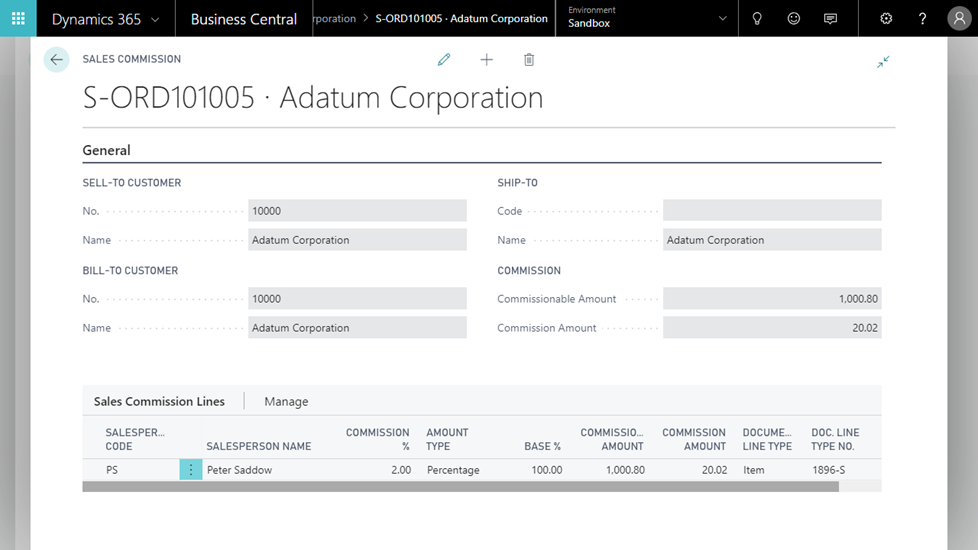Open Business Central home link
The width and height of the screenshot is (978, 550).
pos(244,19)
